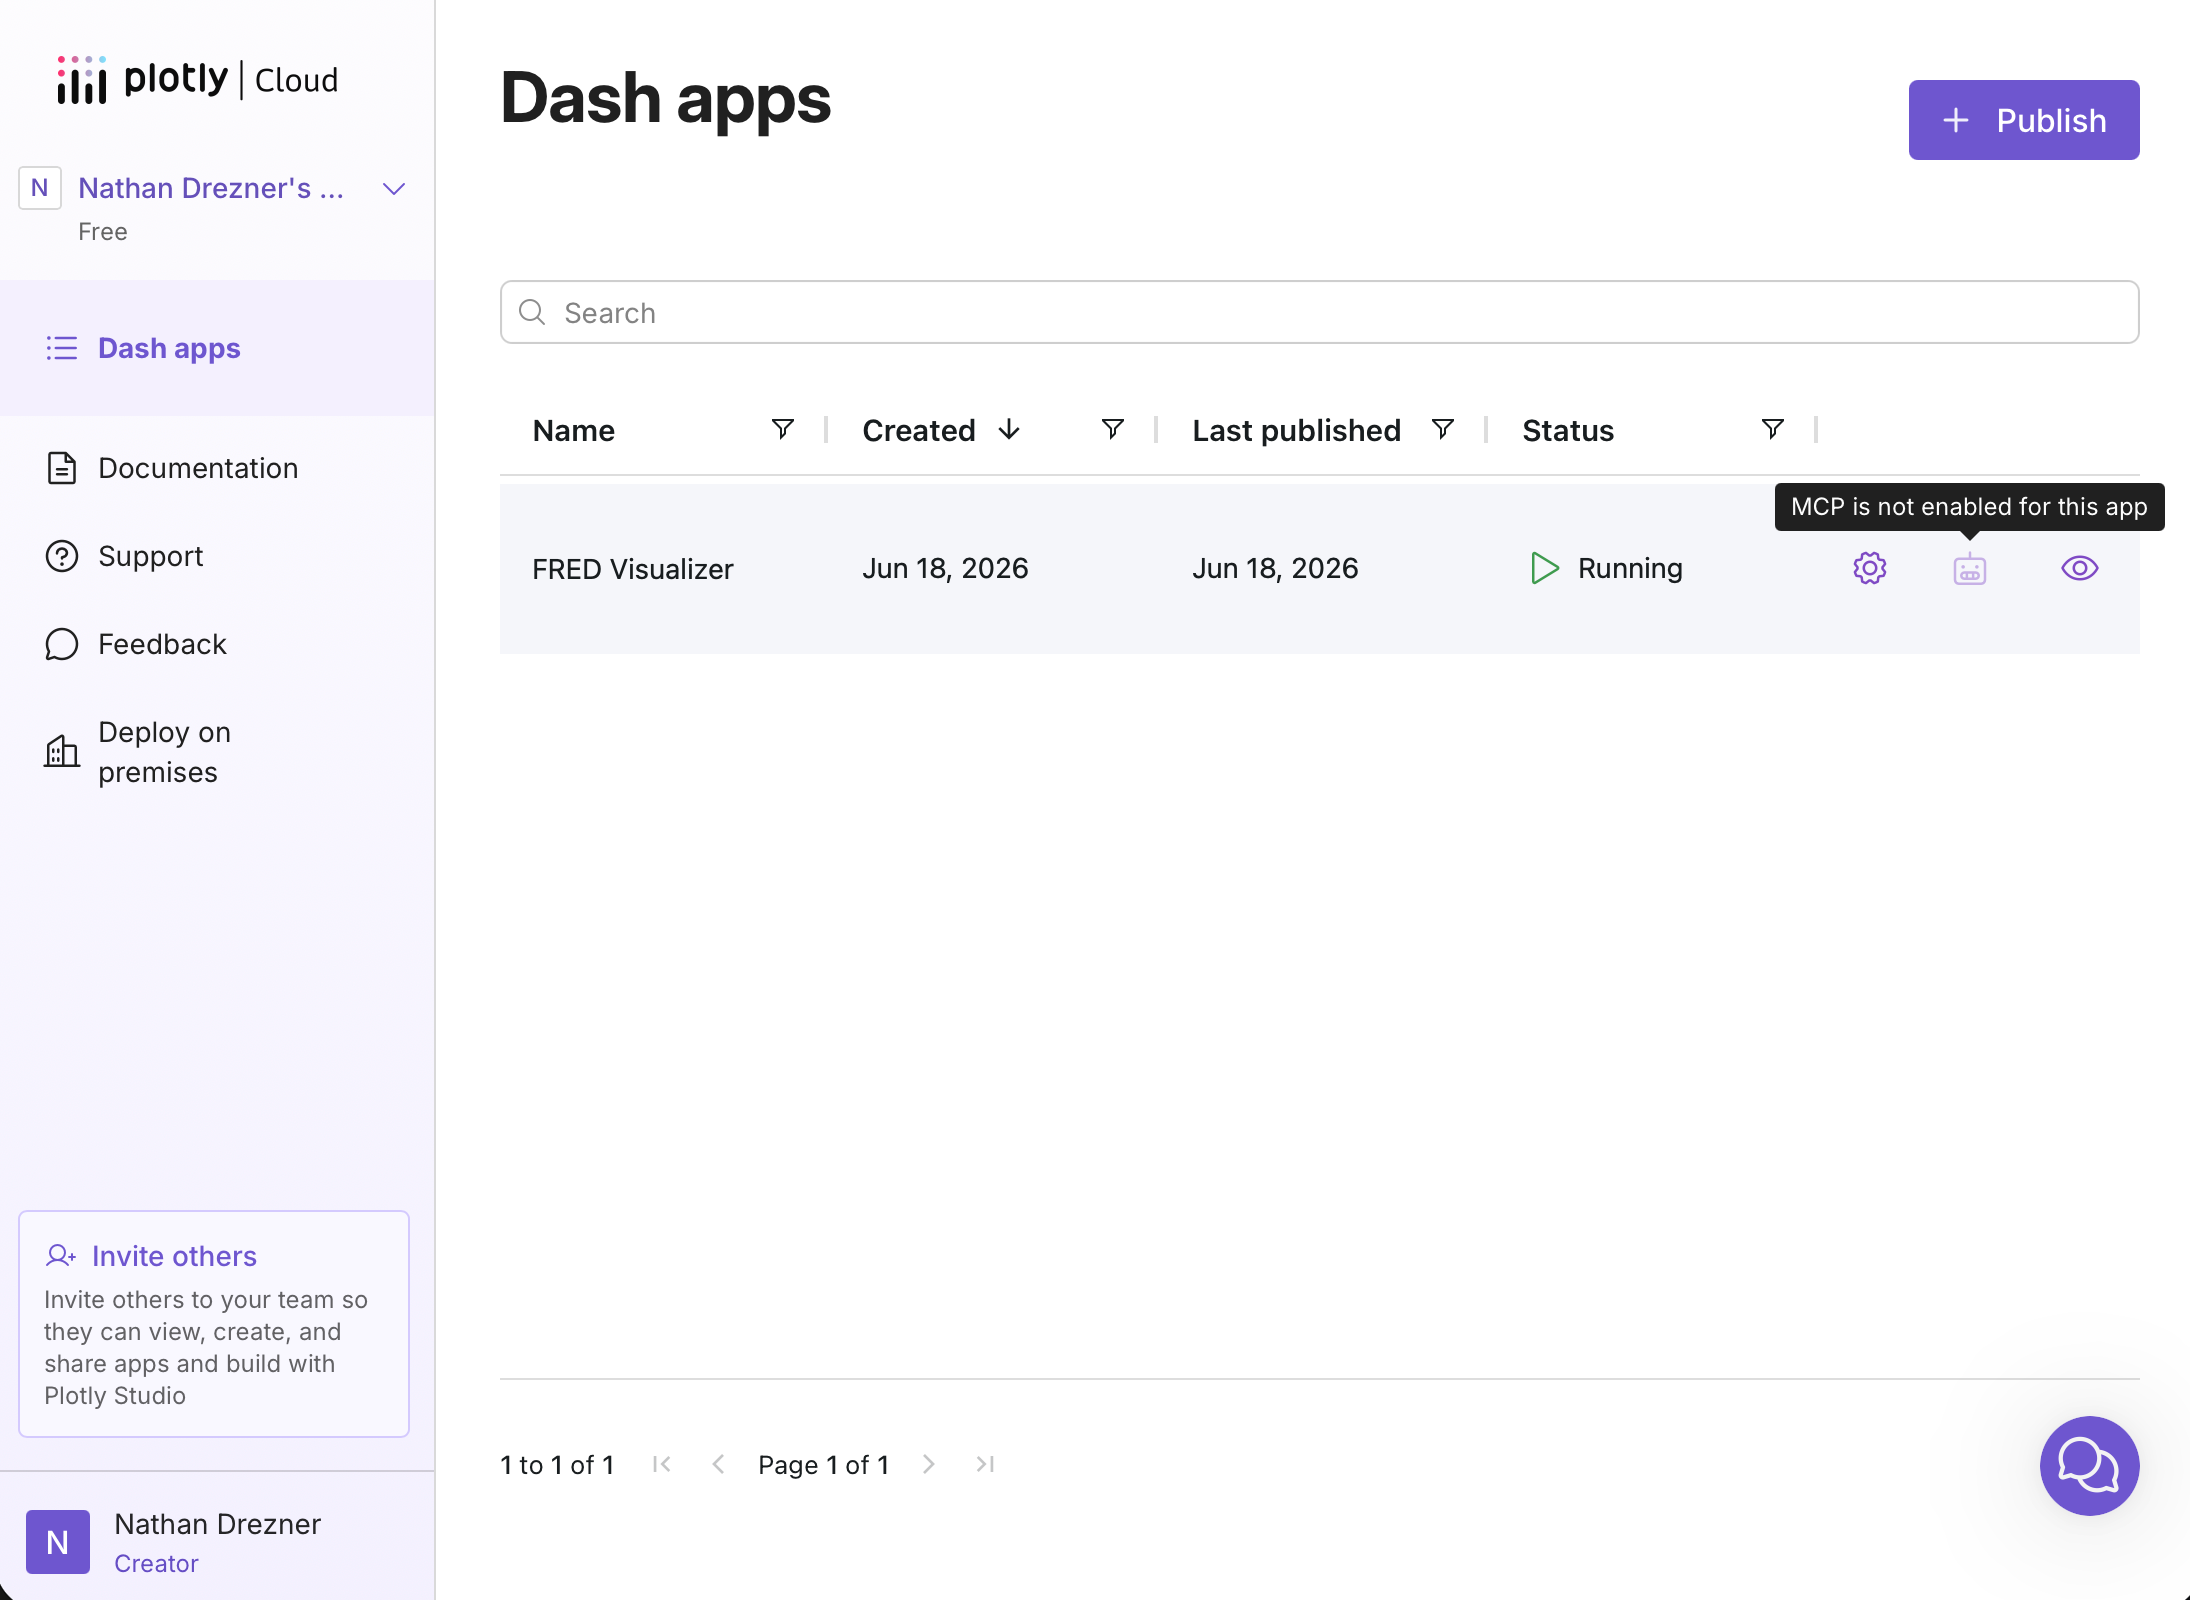Click the workspace N avatar badge
The height and width of the screenshot is (1600, 2190).
pyautogui.click(x=40, y=188)
